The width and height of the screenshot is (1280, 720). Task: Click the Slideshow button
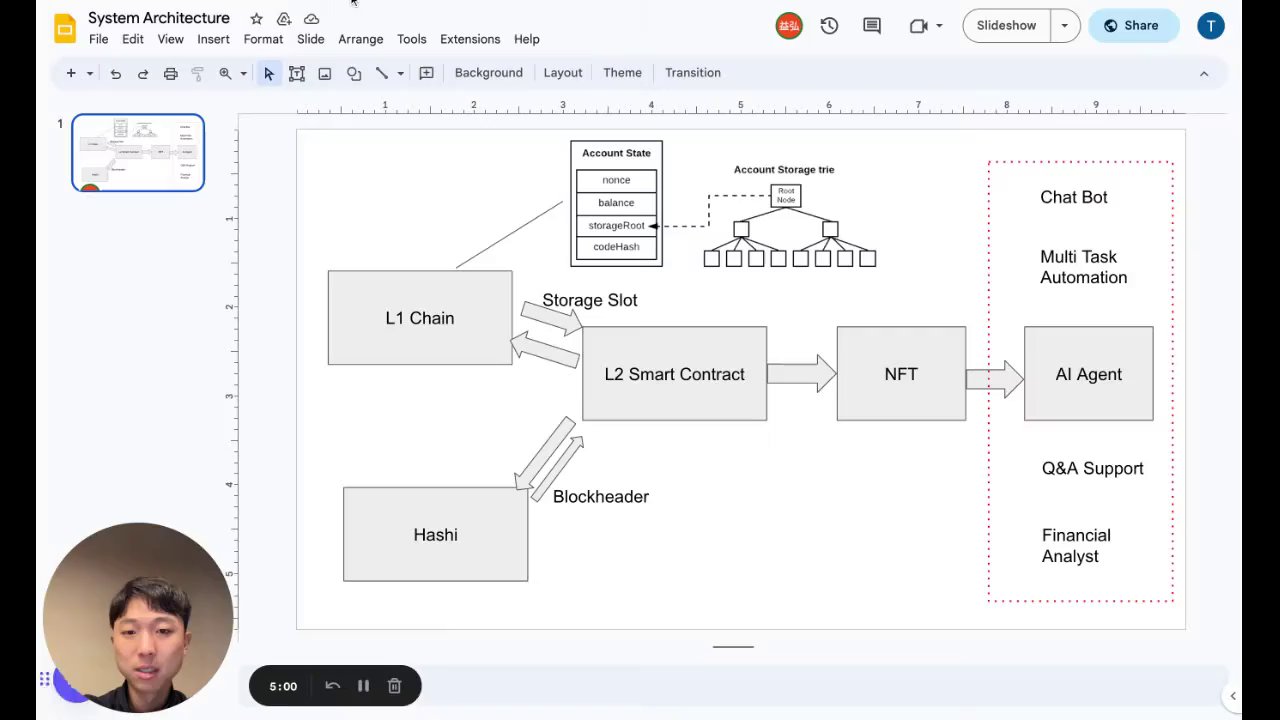1006,26
